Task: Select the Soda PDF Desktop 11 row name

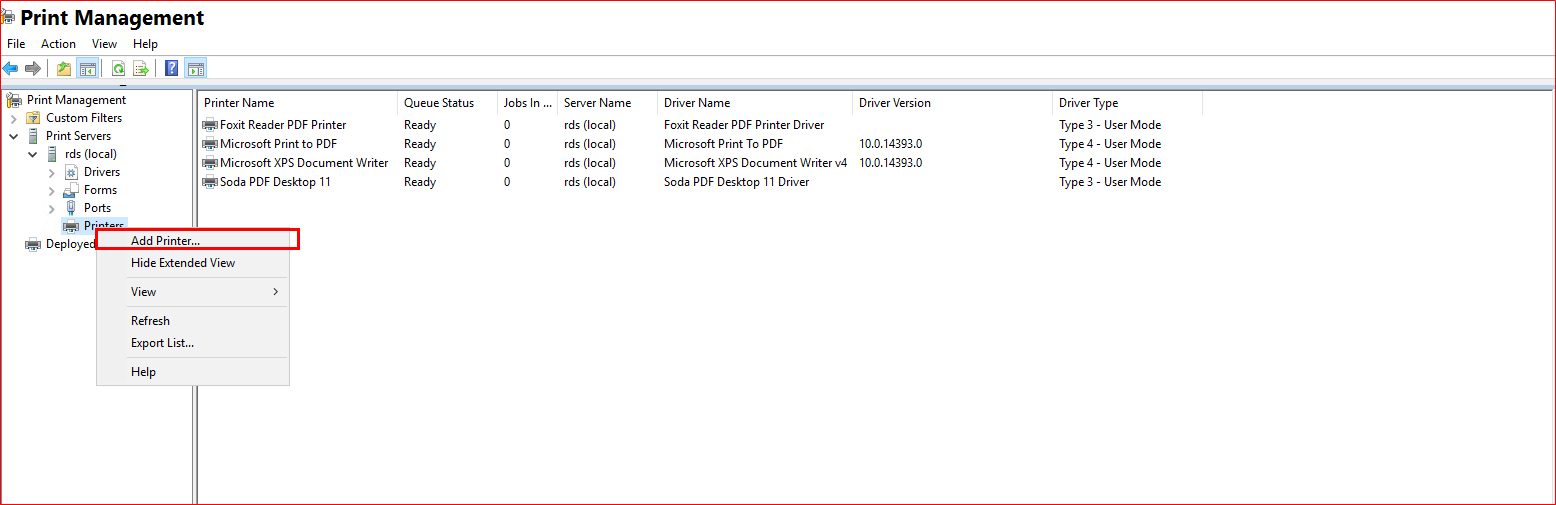Action: coord(275,182)
